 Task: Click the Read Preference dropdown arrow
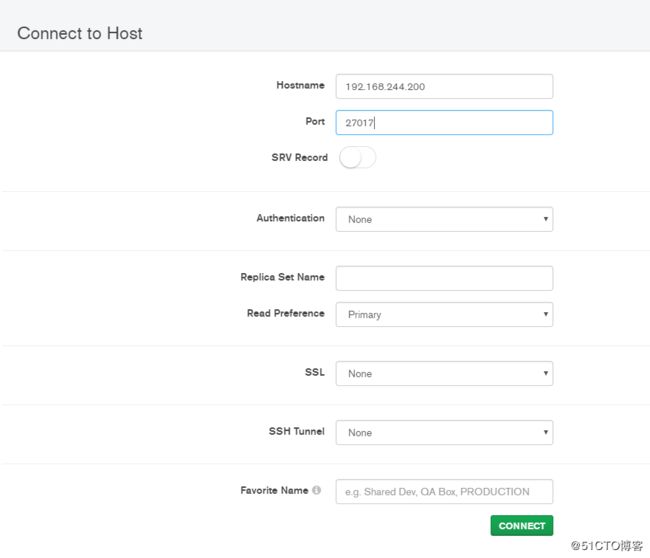click(546, 314)
